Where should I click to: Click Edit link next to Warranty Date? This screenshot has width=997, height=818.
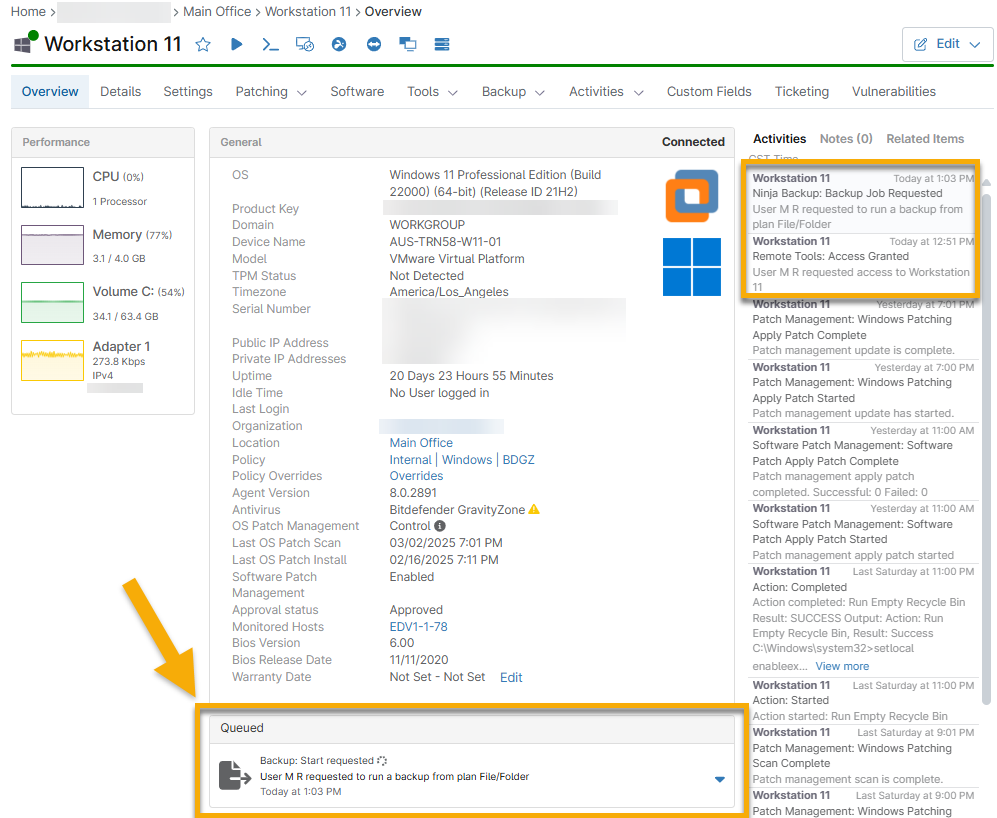pyautogui.click(x=511, y=677)
